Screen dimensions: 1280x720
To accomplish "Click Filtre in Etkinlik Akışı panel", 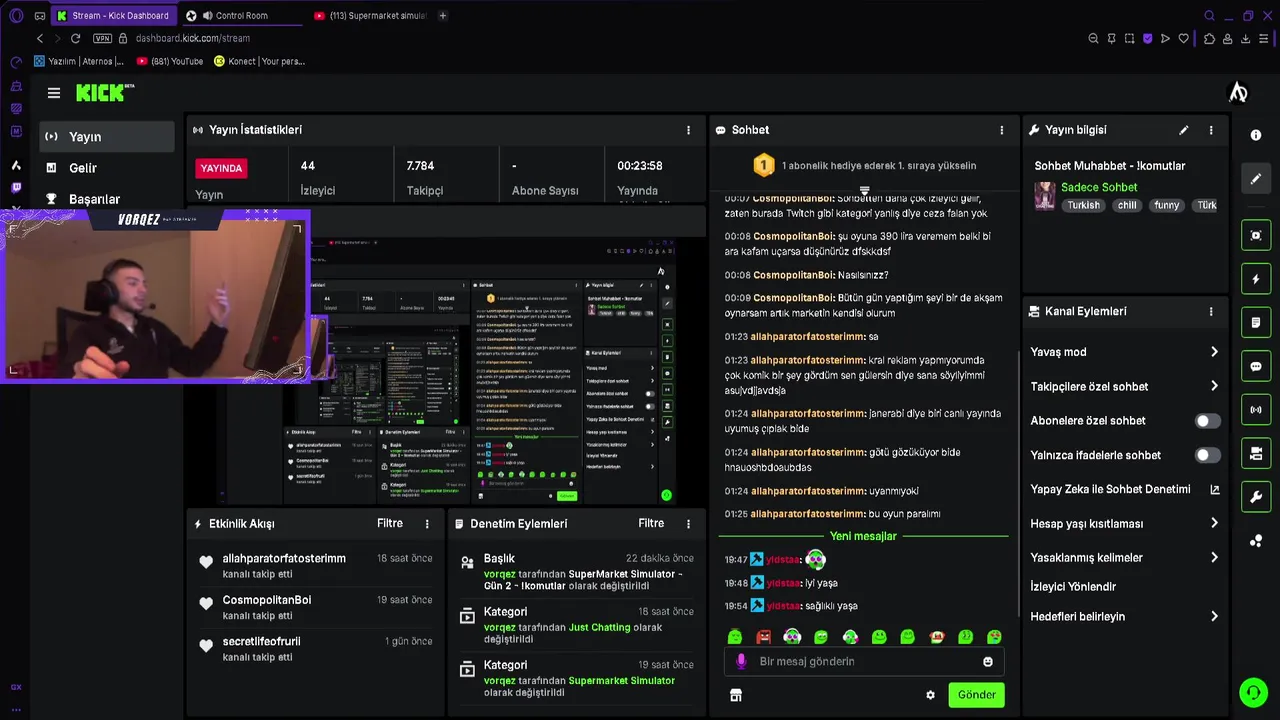I will (x=390, y=523).
